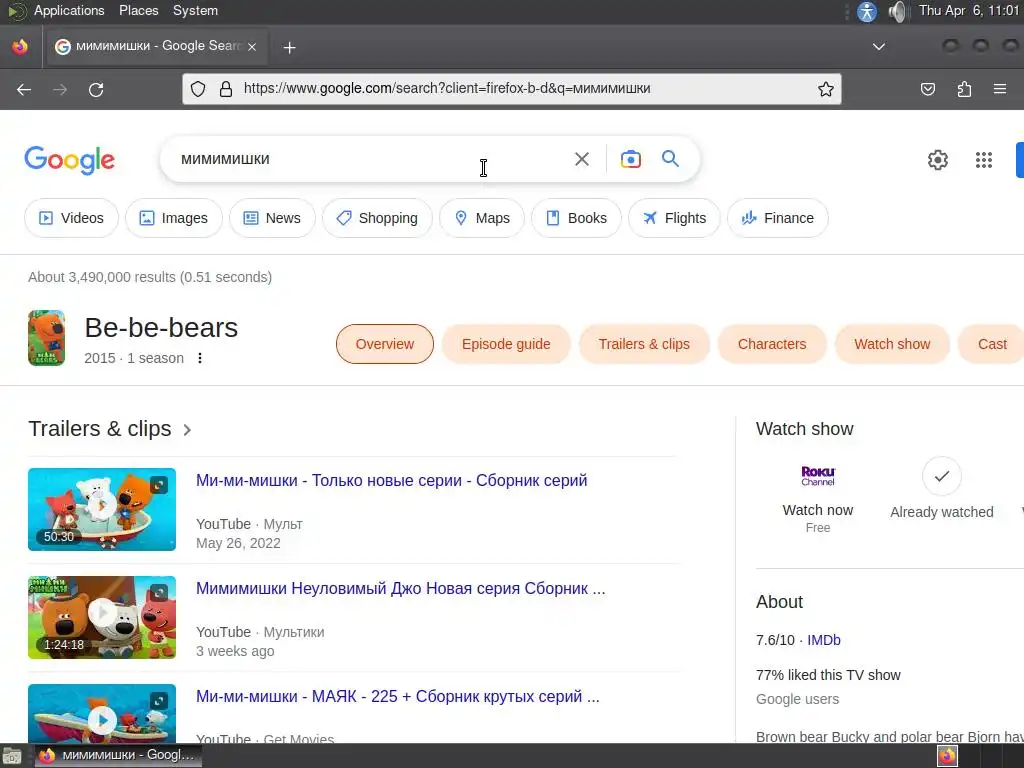Open video 'Только новые серии - Сборник серий'
Image resolution: width=1024 pixels, height=768 pixels.
tap(391, 481)
